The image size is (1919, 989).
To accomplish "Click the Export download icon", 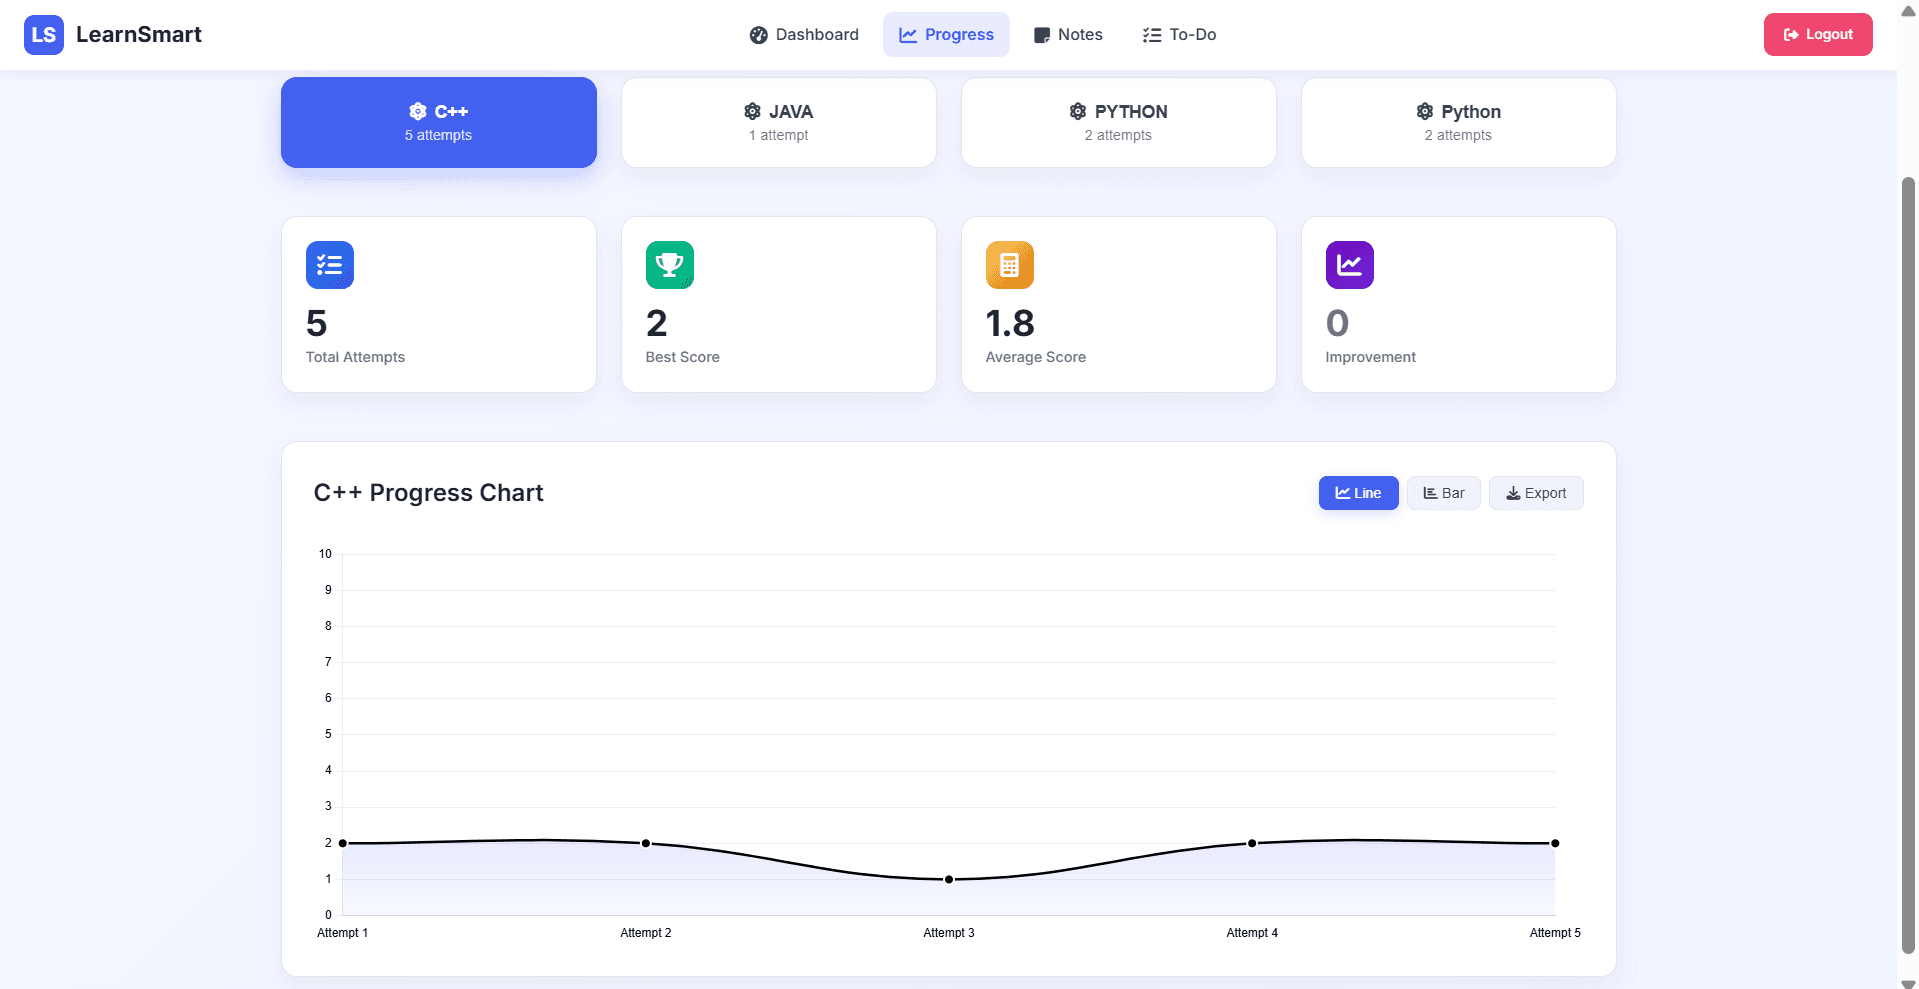I will 1514,493.
